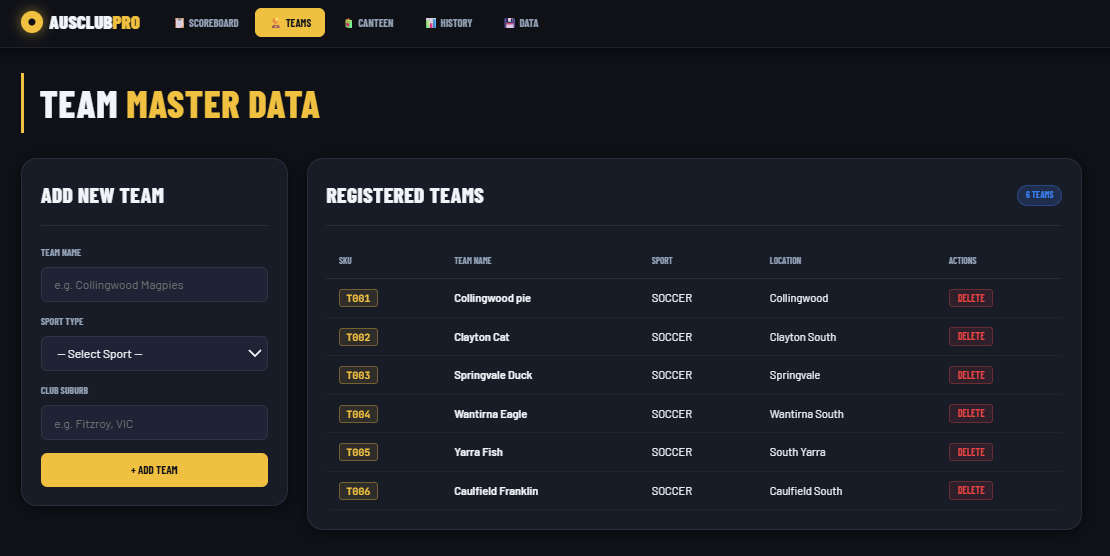Click the T001 SKU badge
The height and width of the screenshot is (556, 1110).
(358, 298)
